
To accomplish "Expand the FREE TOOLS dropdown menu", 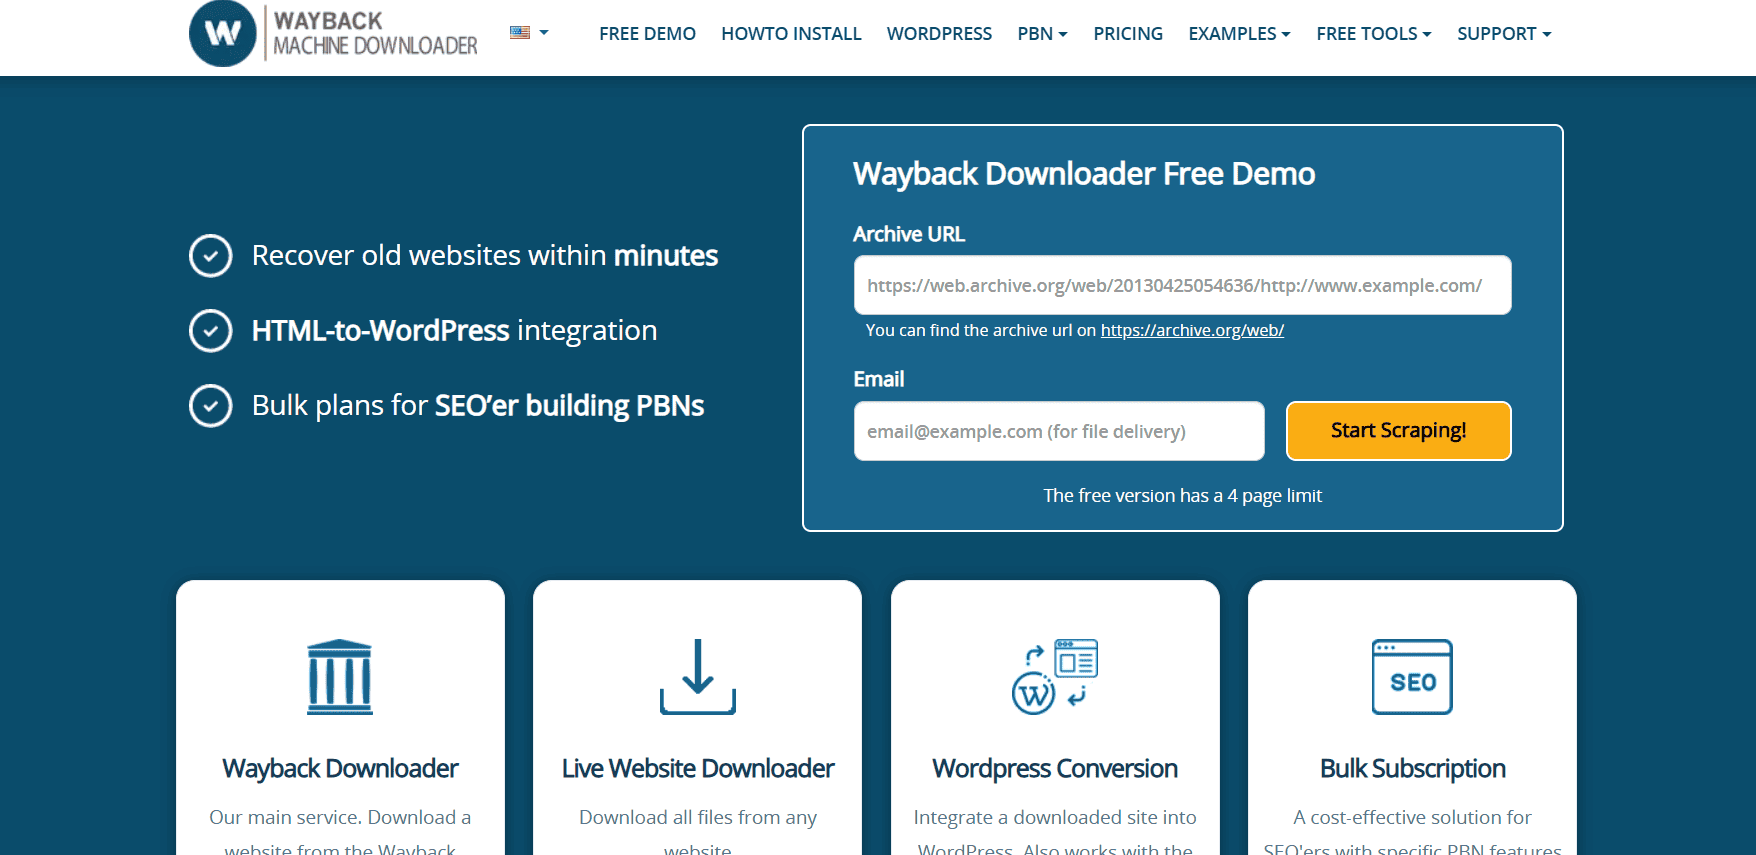I will click(1374, 34).
